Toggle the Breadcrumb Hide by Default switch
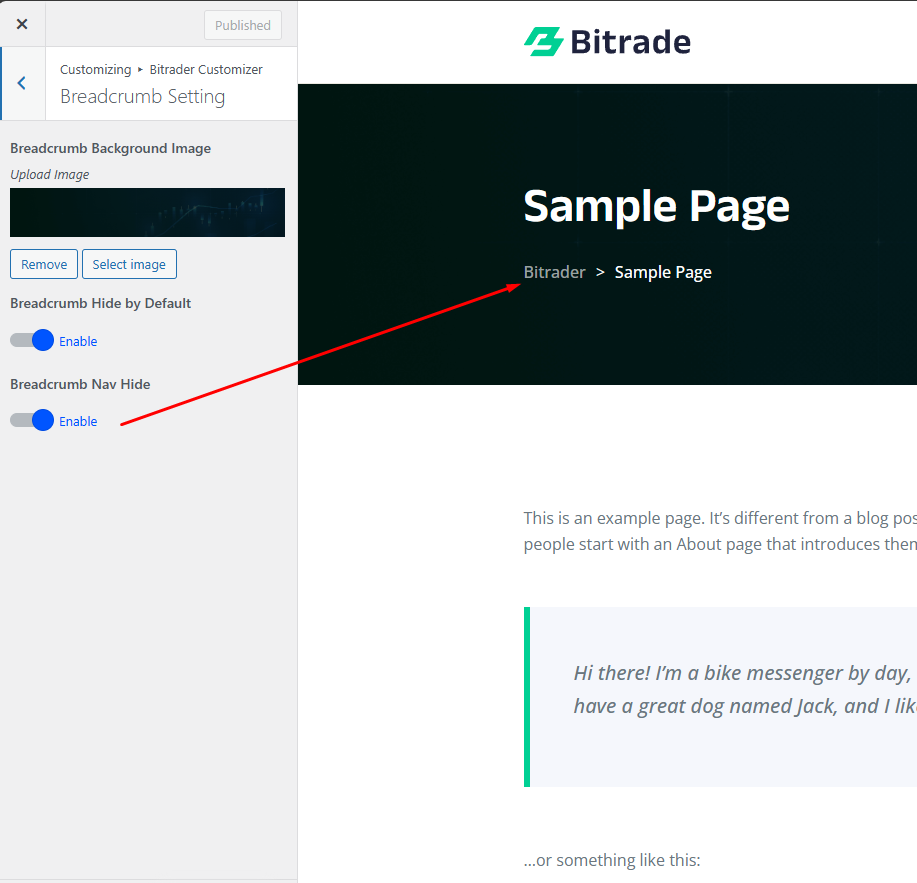 point(32,341)
